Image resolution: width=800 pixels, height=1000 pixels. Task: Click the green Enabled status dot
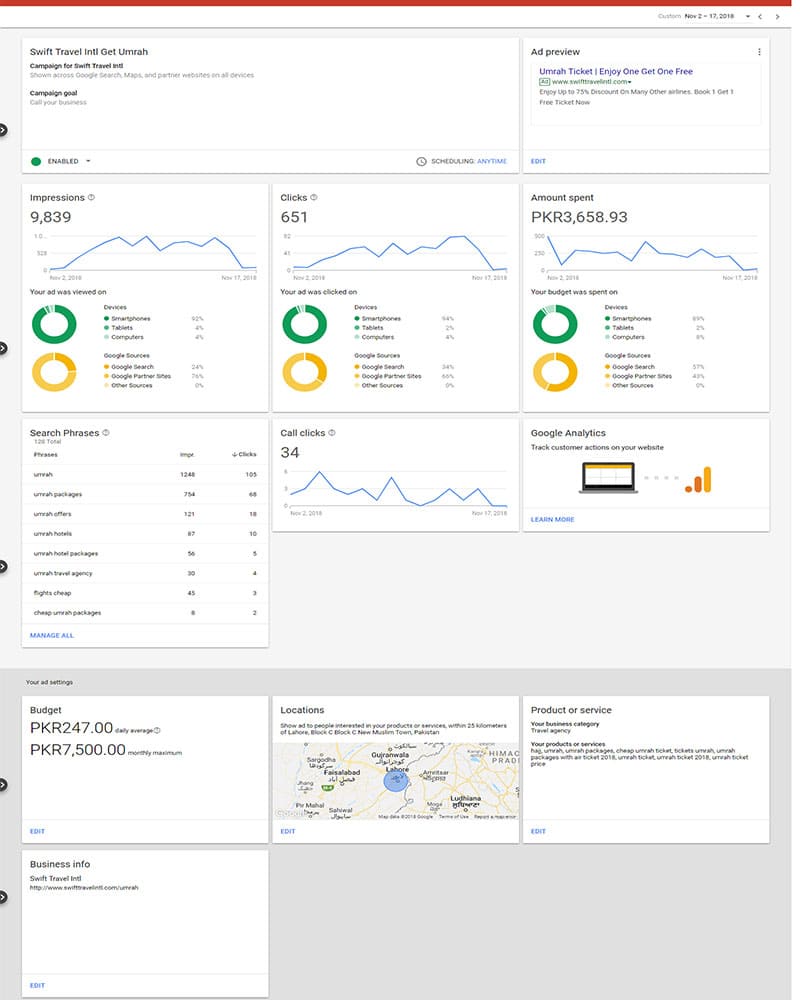coord(36,161)
